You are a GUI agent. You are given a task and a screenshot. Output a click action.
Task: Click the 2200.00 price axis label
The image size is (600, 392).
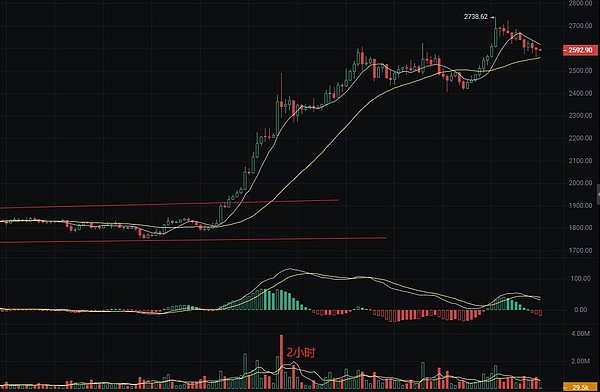click(580, 138)
